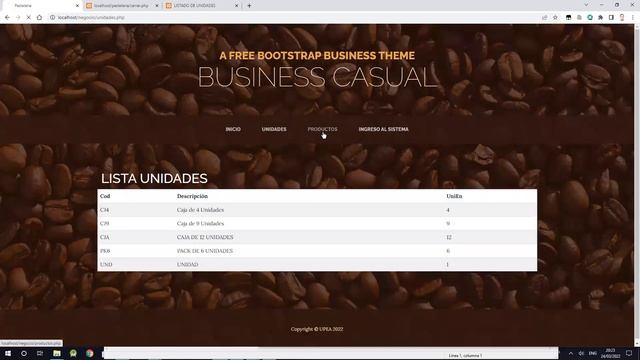
Task: Open INGRESO AL SISTEMA menu link
Action: coord(383,129)
